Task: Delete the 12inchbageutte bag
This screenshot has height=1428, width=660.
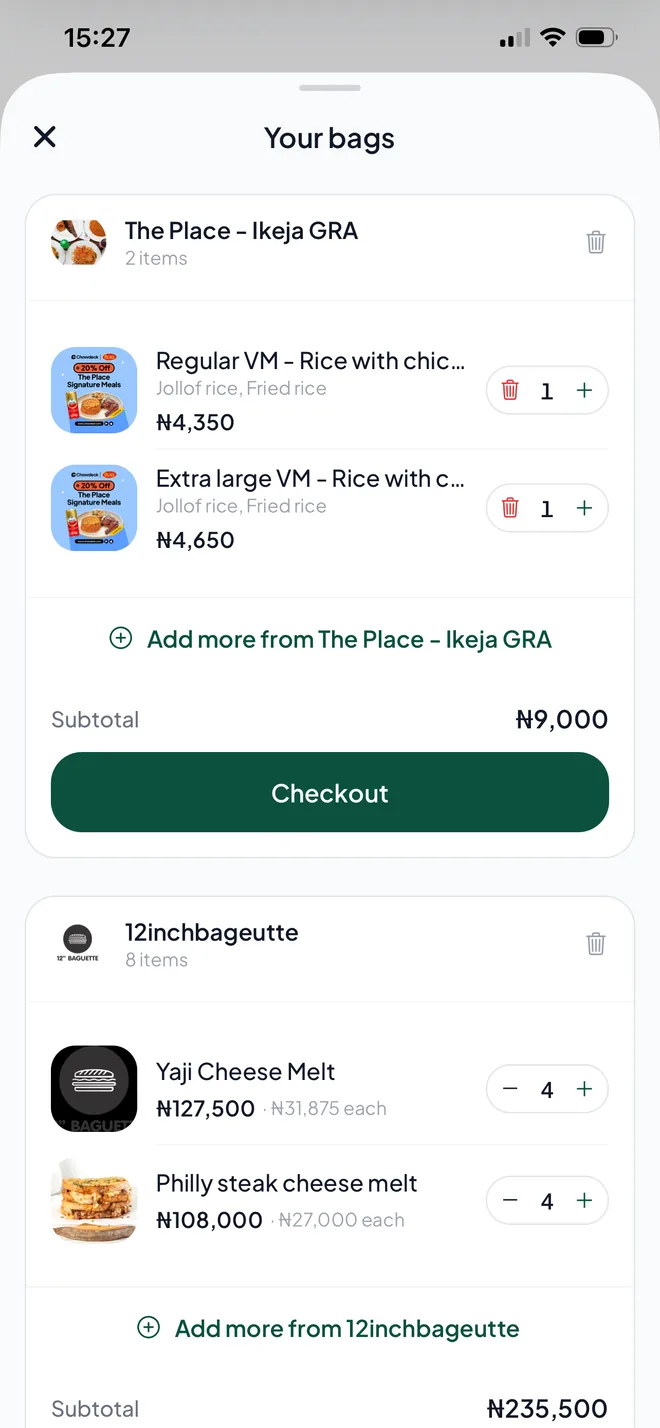Action: 596,944
